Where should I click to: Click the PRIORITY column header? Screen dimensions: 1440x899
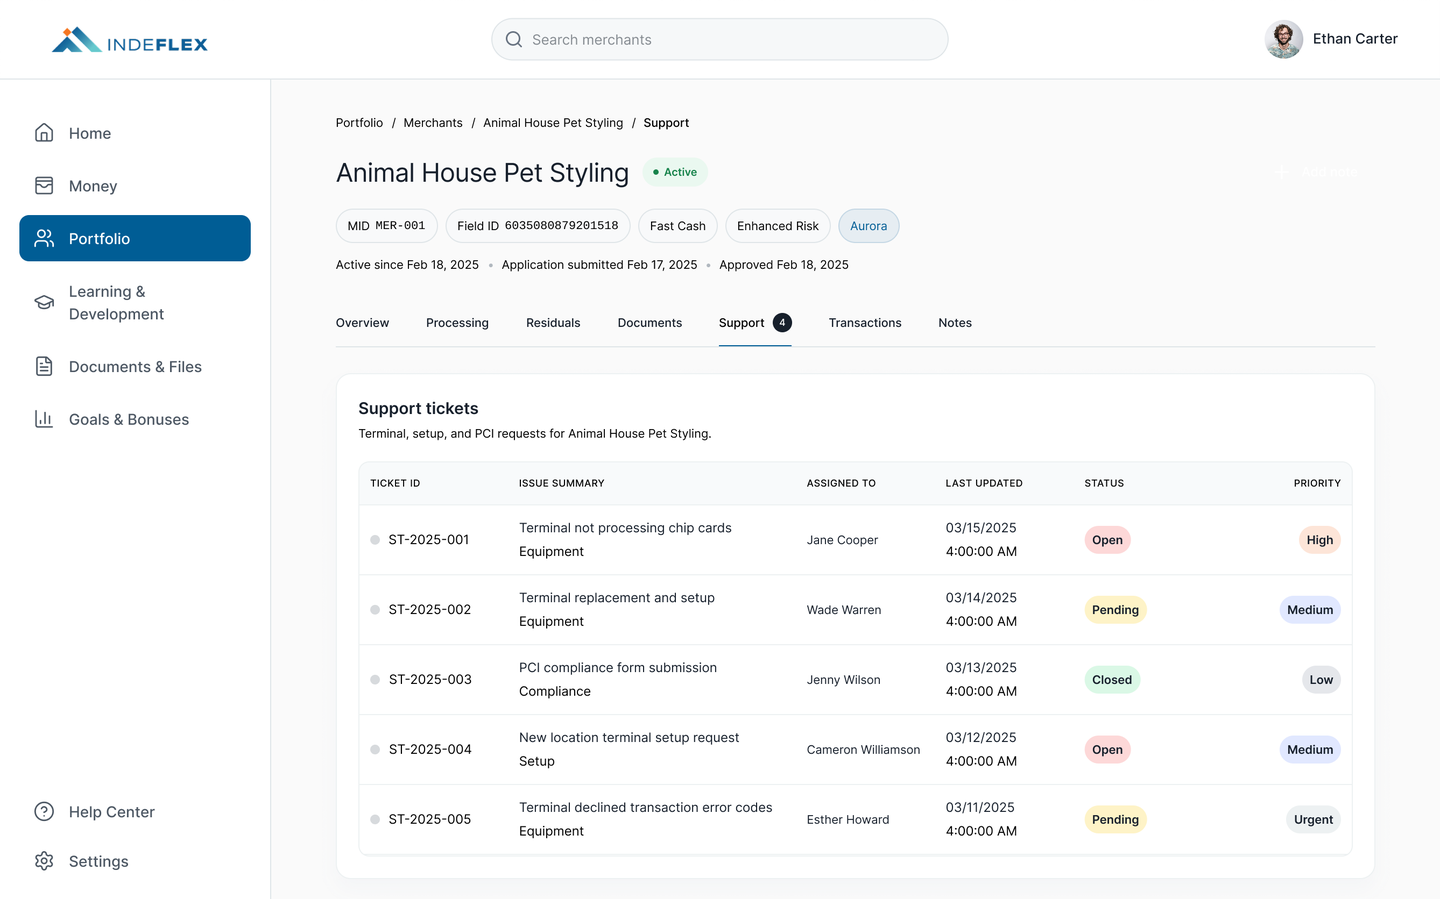[x=1317, y=483]
